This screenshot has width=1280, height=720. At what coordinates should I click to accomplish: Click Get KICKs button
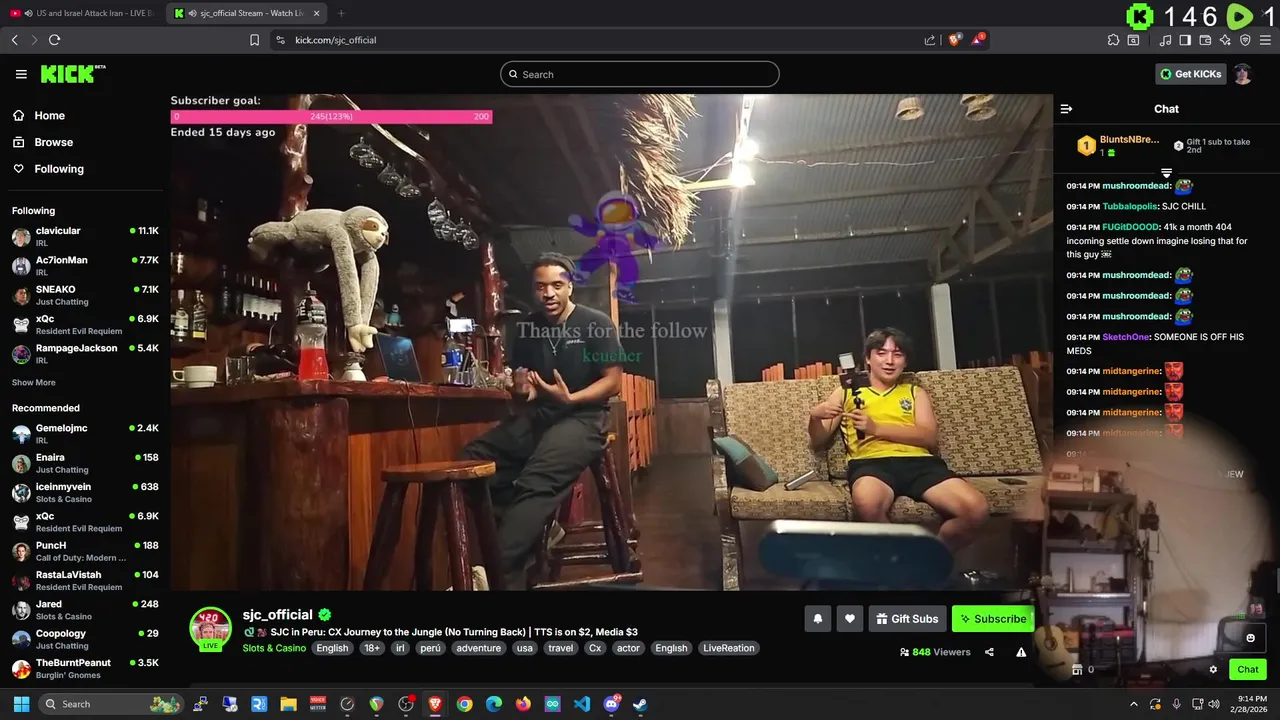click(1190, 74)
